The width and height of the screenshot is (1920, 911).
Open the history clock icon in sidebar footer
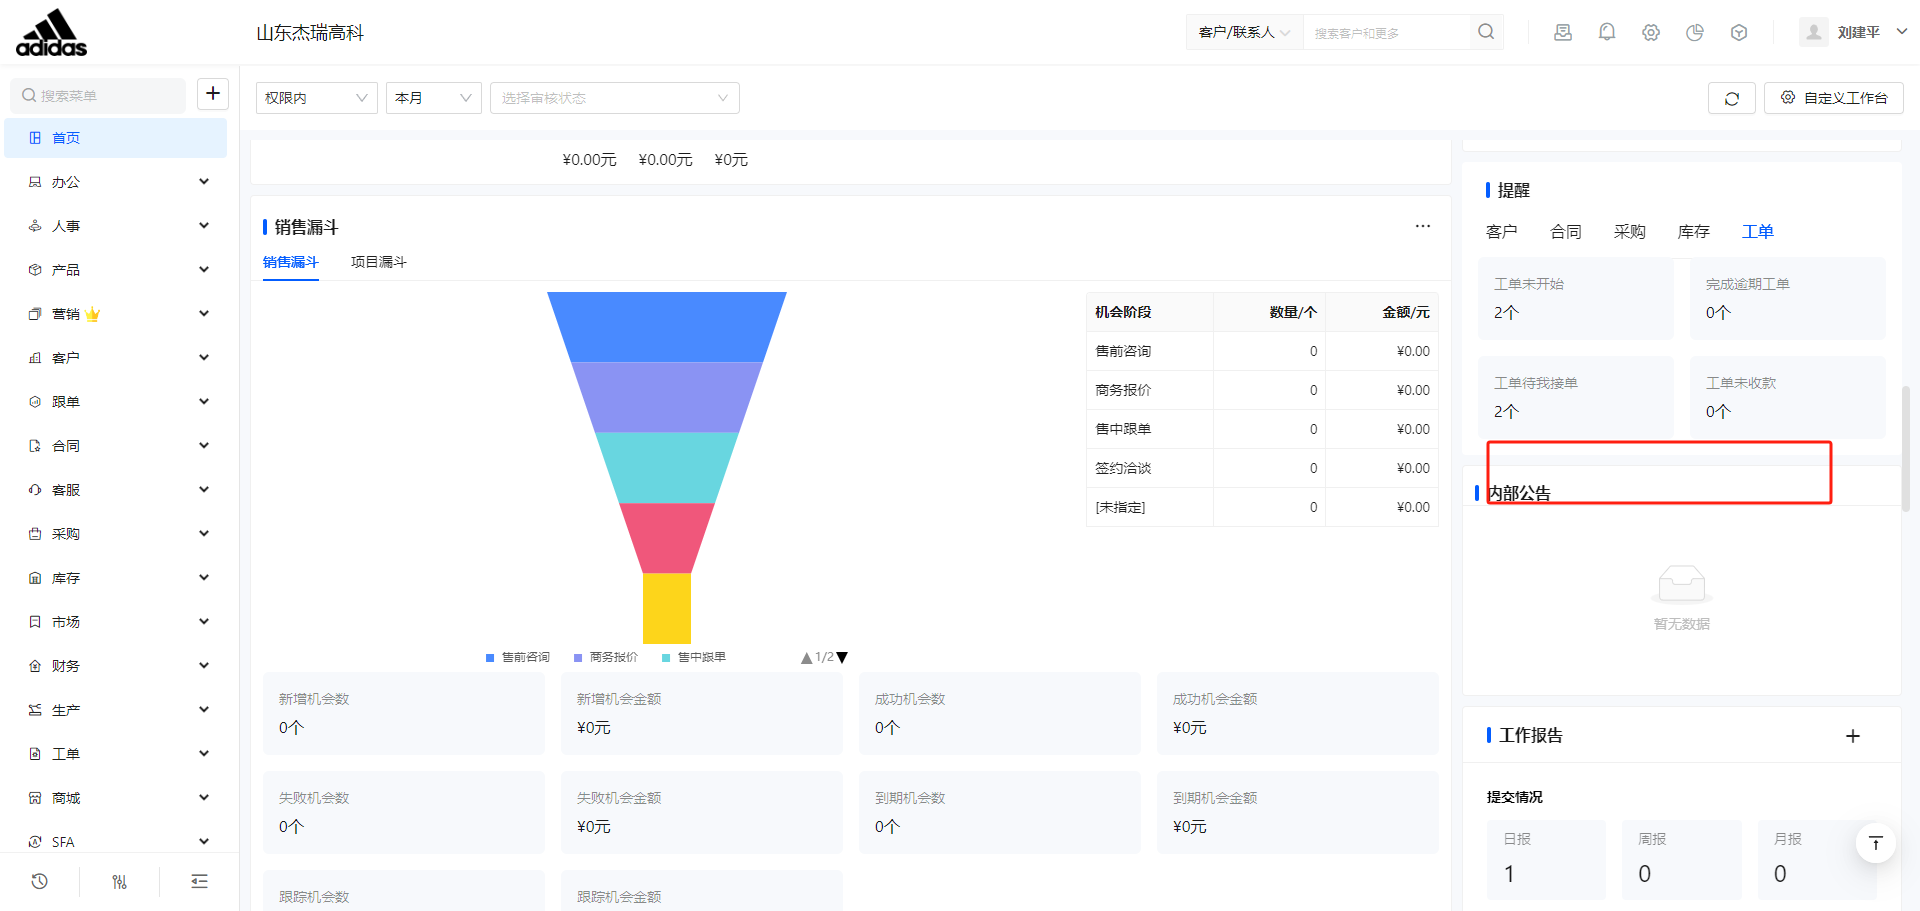[x=40, y=881]
